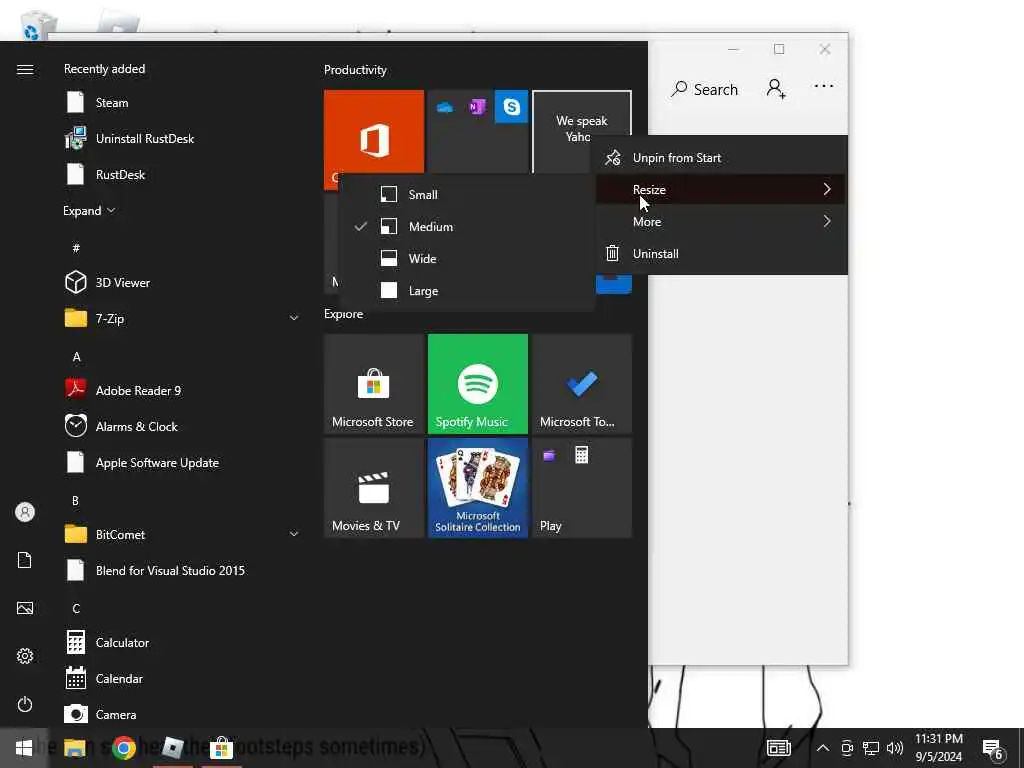Click the letter C section header
The height and width of the screenshot is (768, 1024).
[x=76, y=608]
